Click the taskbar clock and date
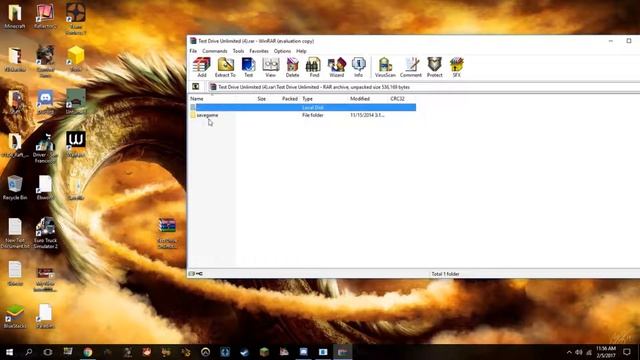 [x=606, y=352]
